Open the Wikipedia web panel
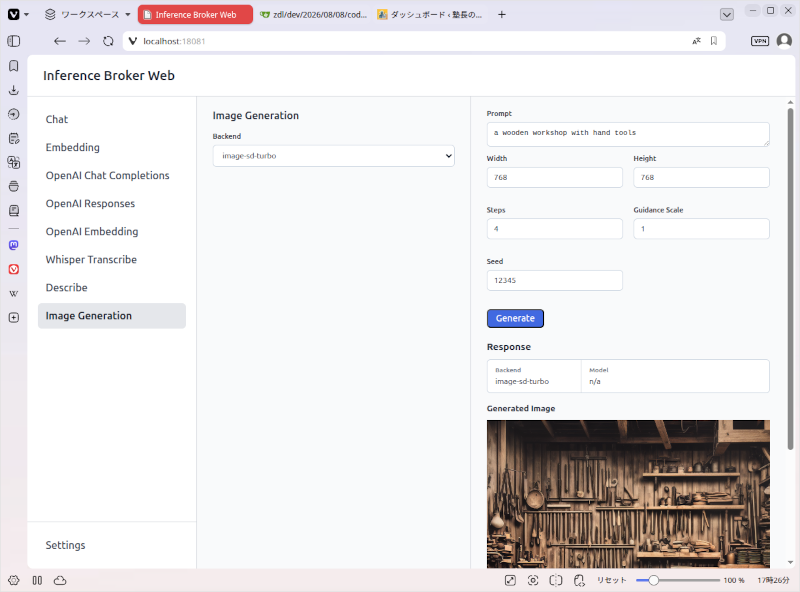 [x=14, y=293]
